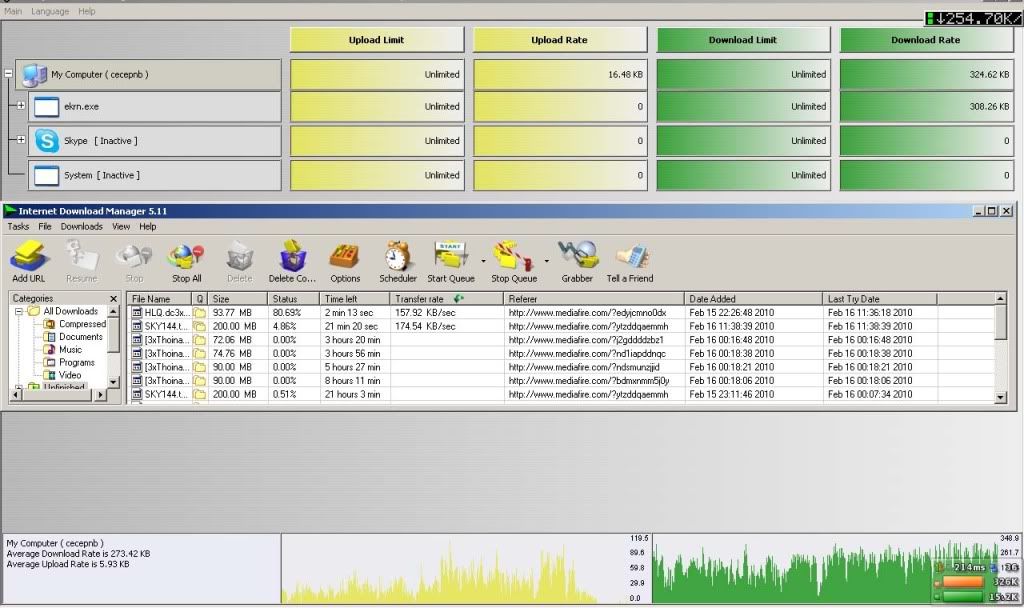The width and height of the screenshot is (1024, 608).
Task: Click the Resume toolbar icon
Action: pos(82,255)
